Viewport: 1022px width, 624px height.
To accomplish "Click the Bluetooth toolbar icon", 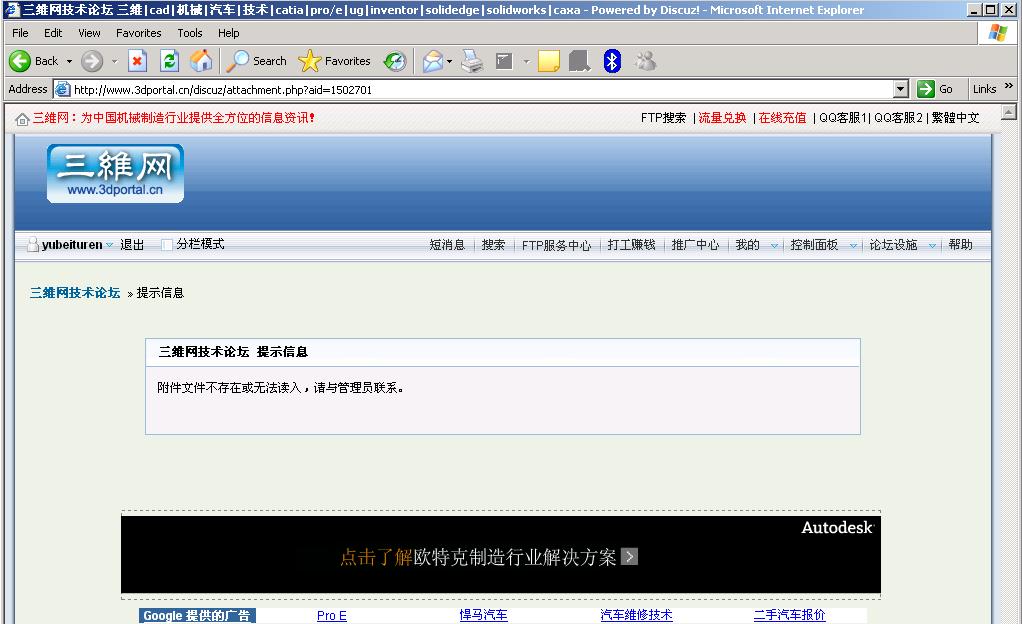I will [612, 61].
